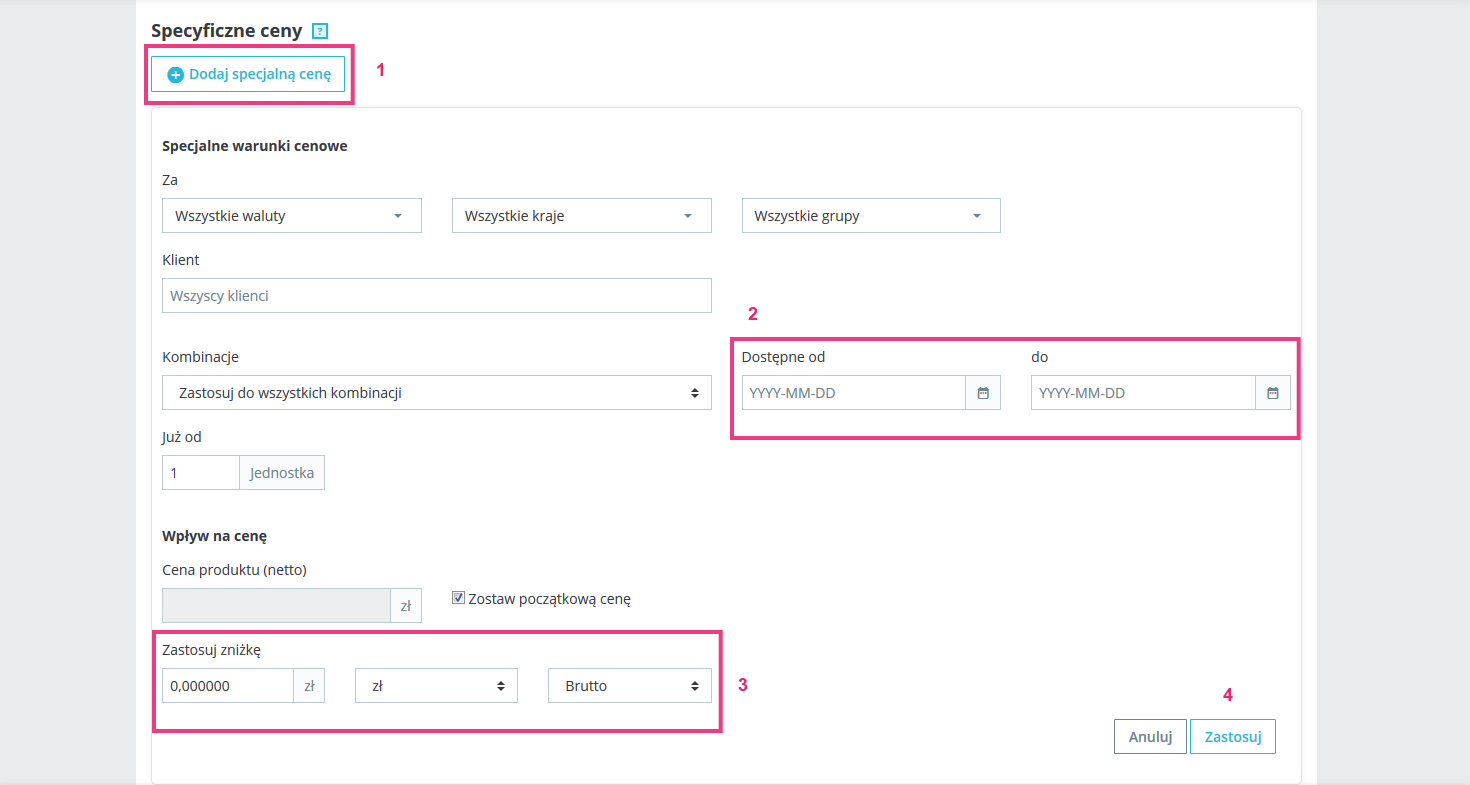Open calendar for Dostępne od date
Screen dimensions: 1470x785
pos(983,393)
